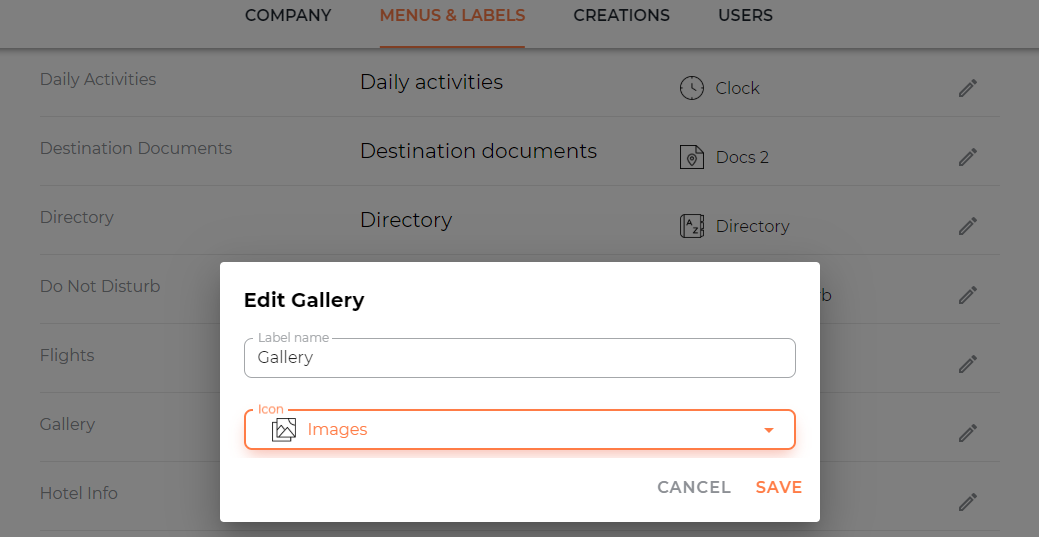Click the Docs 2 map-pin document icon
Viewport: 1039px width, 537px height.
point(692,157)
